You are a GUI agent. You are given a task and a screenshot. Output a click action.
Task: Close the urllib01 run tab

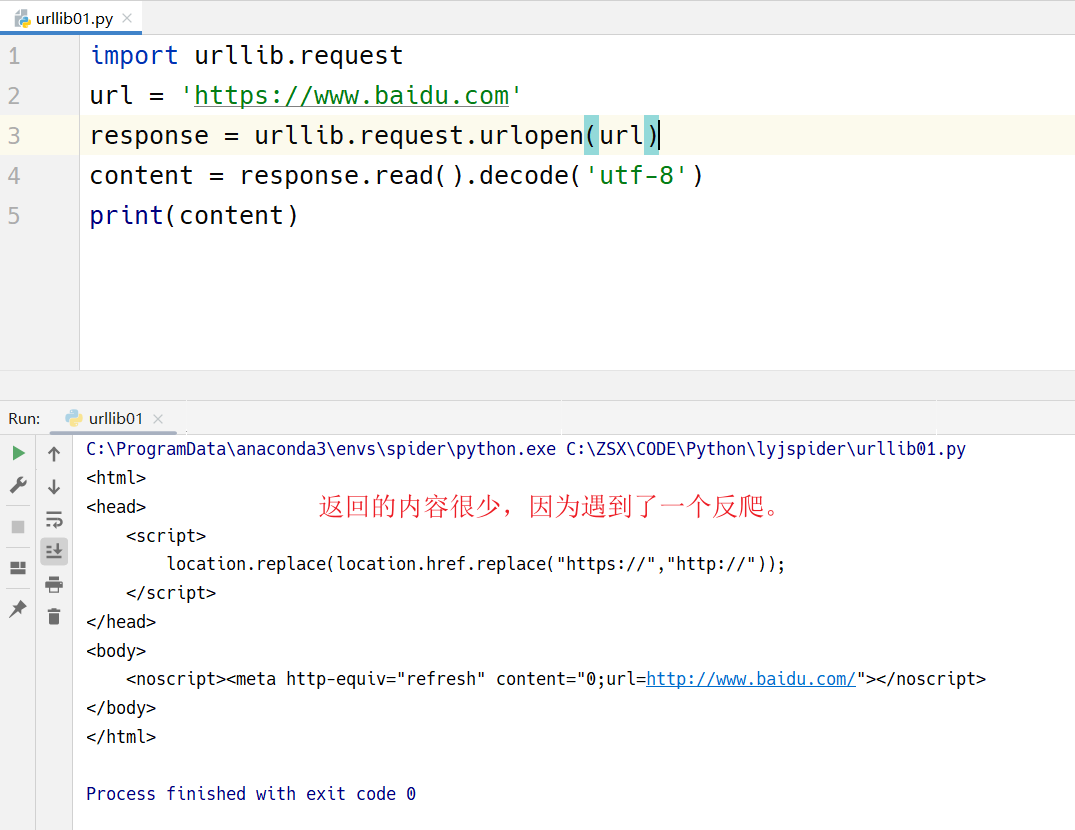point(158,419)
